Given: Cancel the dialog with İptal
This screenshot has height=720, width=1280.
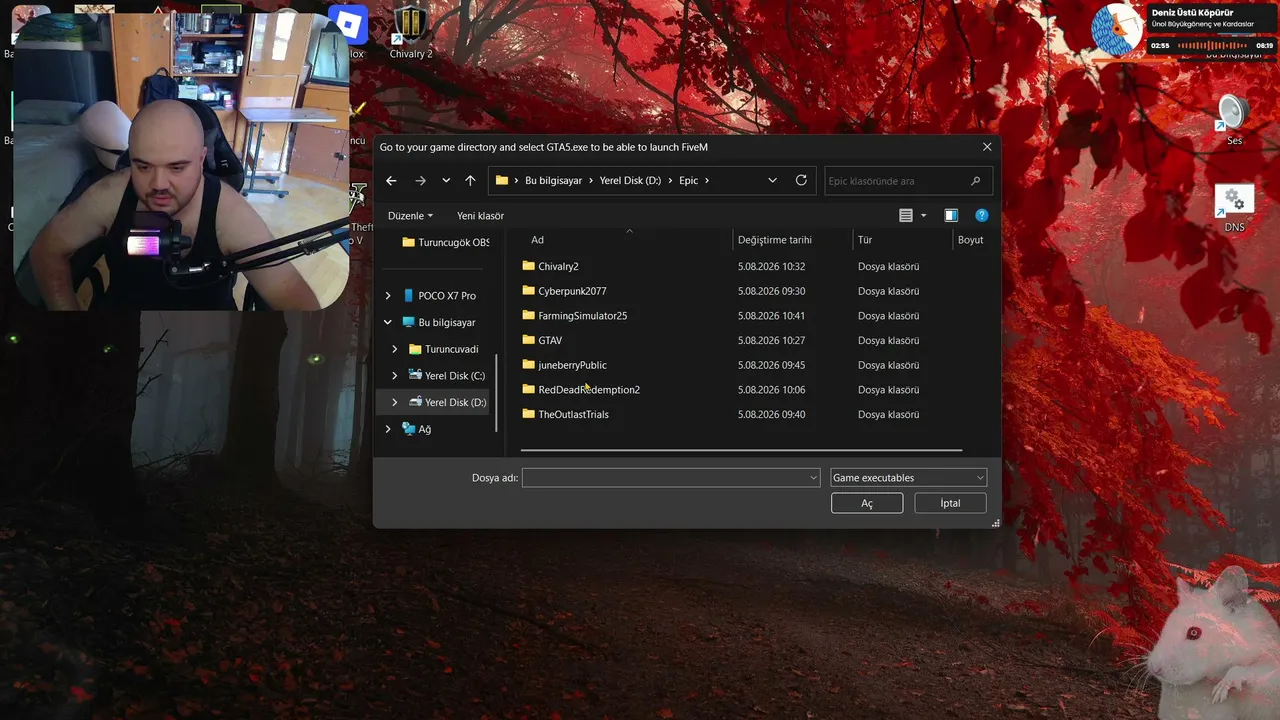Looking at the screenshot, I should (950, 503).
